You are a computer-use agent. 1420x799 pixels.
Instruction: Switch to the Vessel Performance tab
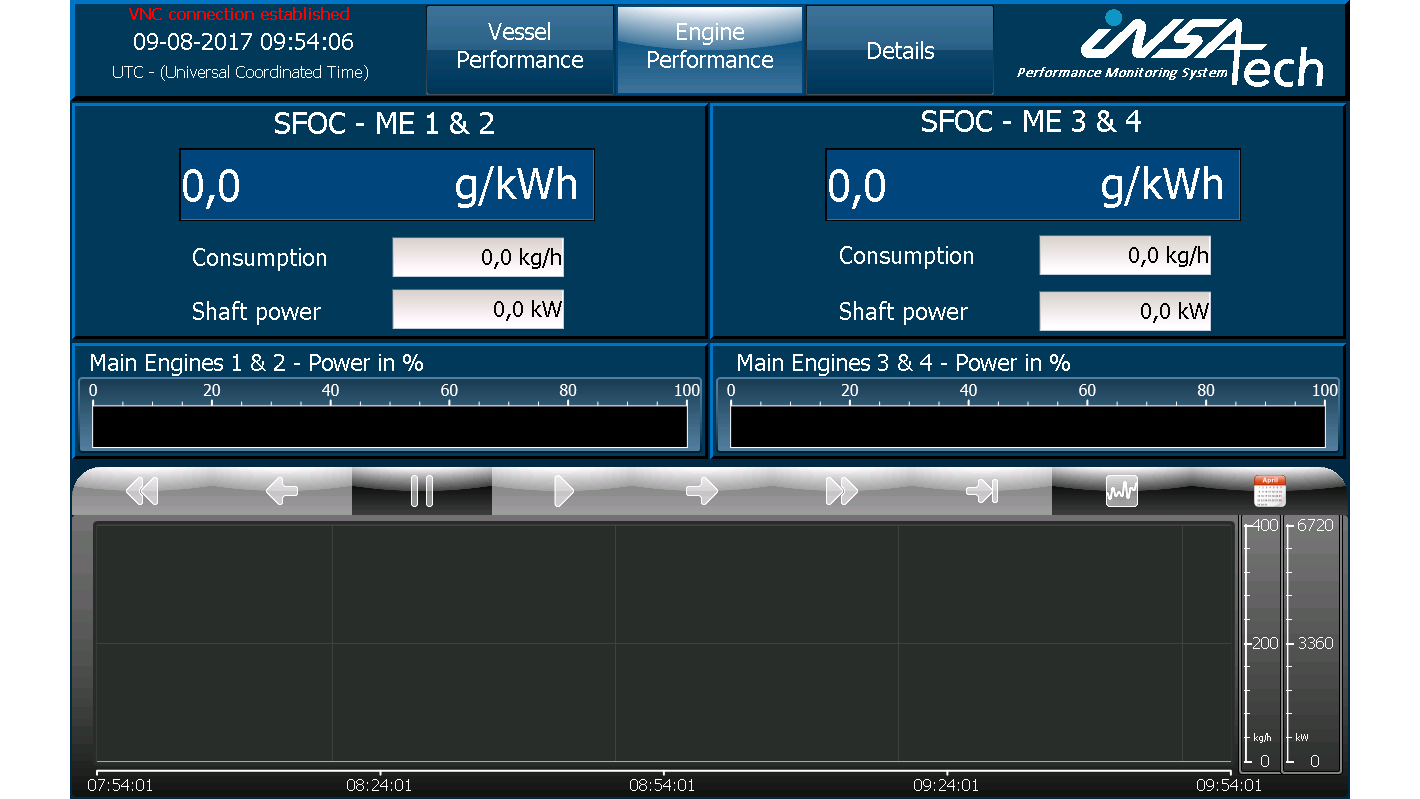[520, 46]
